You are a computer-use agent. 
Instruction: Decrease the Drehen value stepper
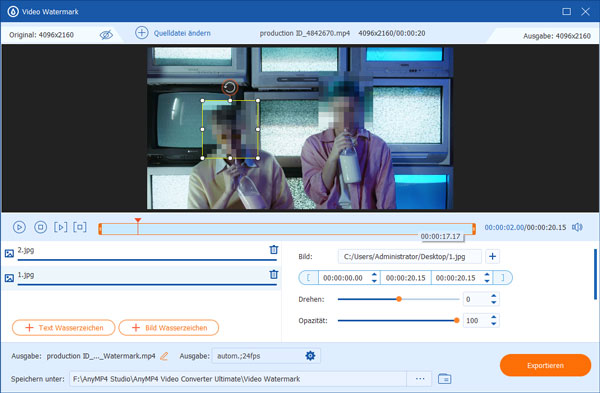494,303
